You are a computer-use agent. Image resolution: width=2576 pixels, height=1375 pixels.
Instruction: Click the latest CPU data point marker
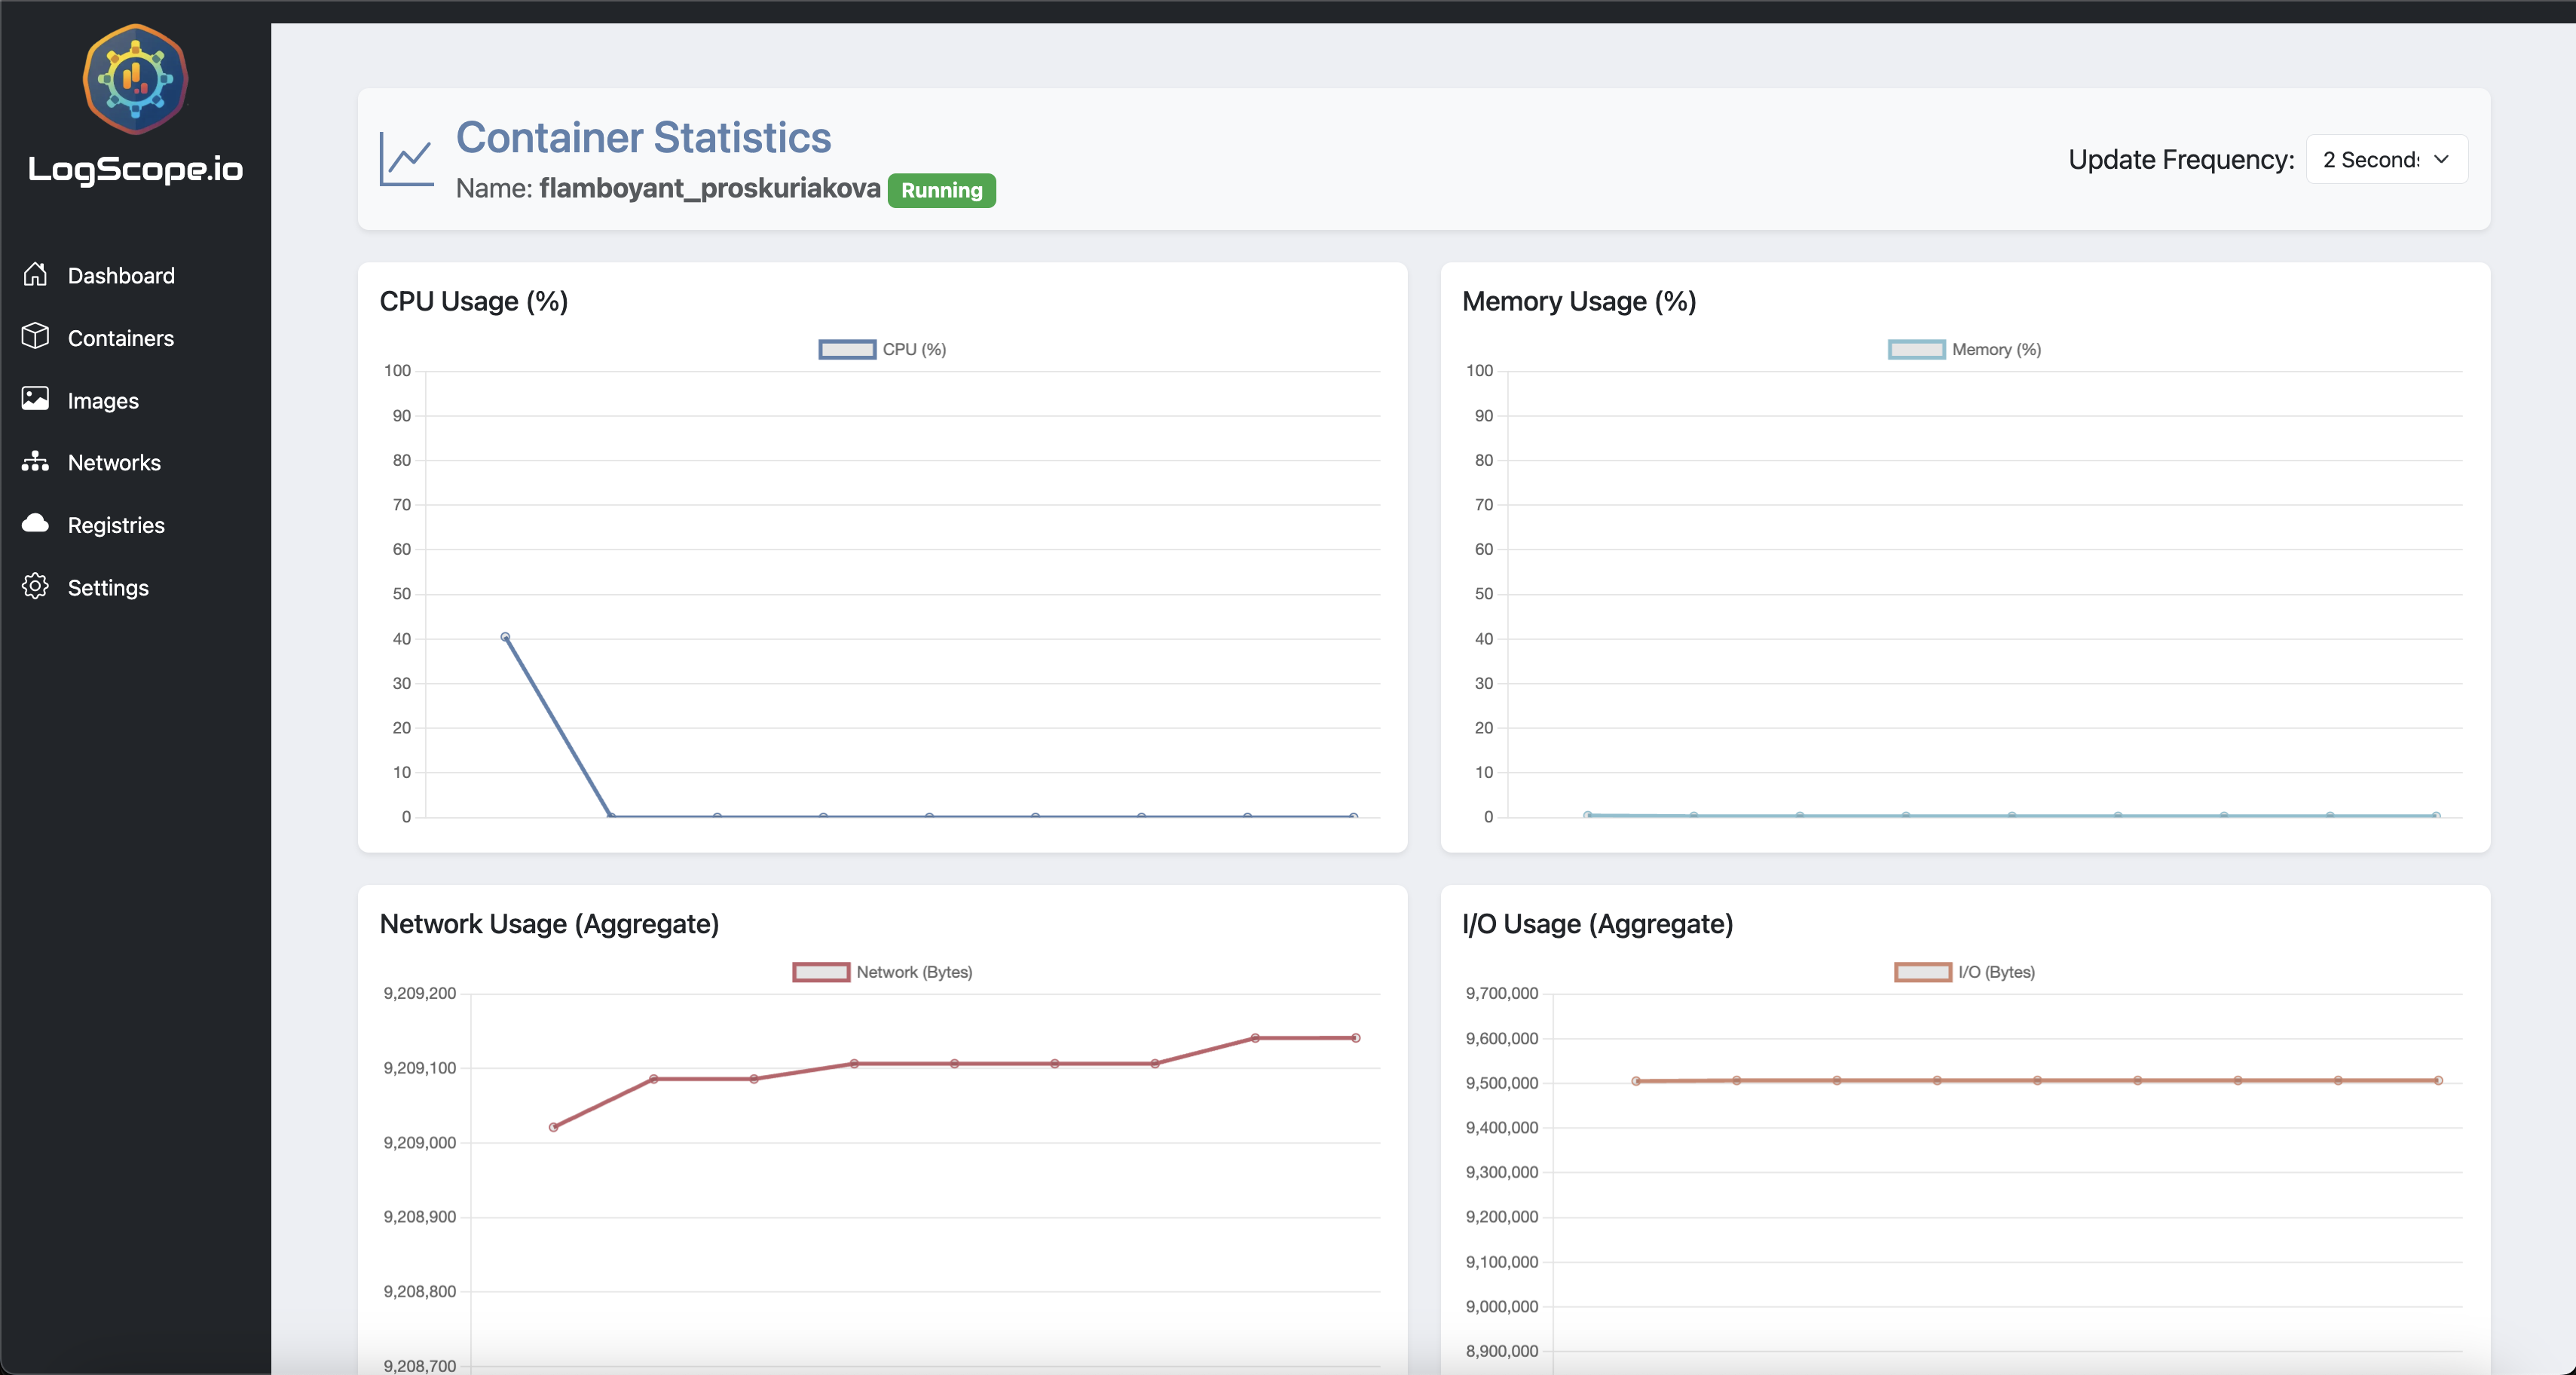(x=1355, y=815)
